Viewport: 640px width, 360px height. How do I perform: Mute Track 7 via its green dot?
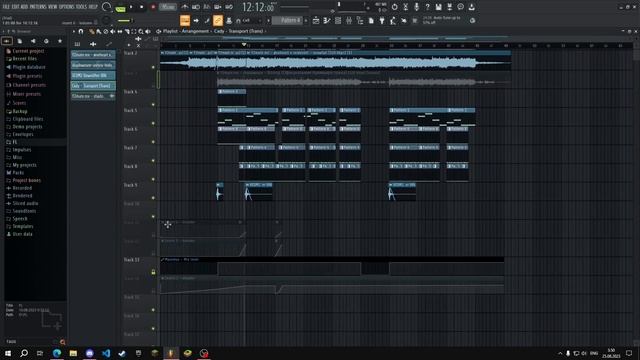point(153,160)
